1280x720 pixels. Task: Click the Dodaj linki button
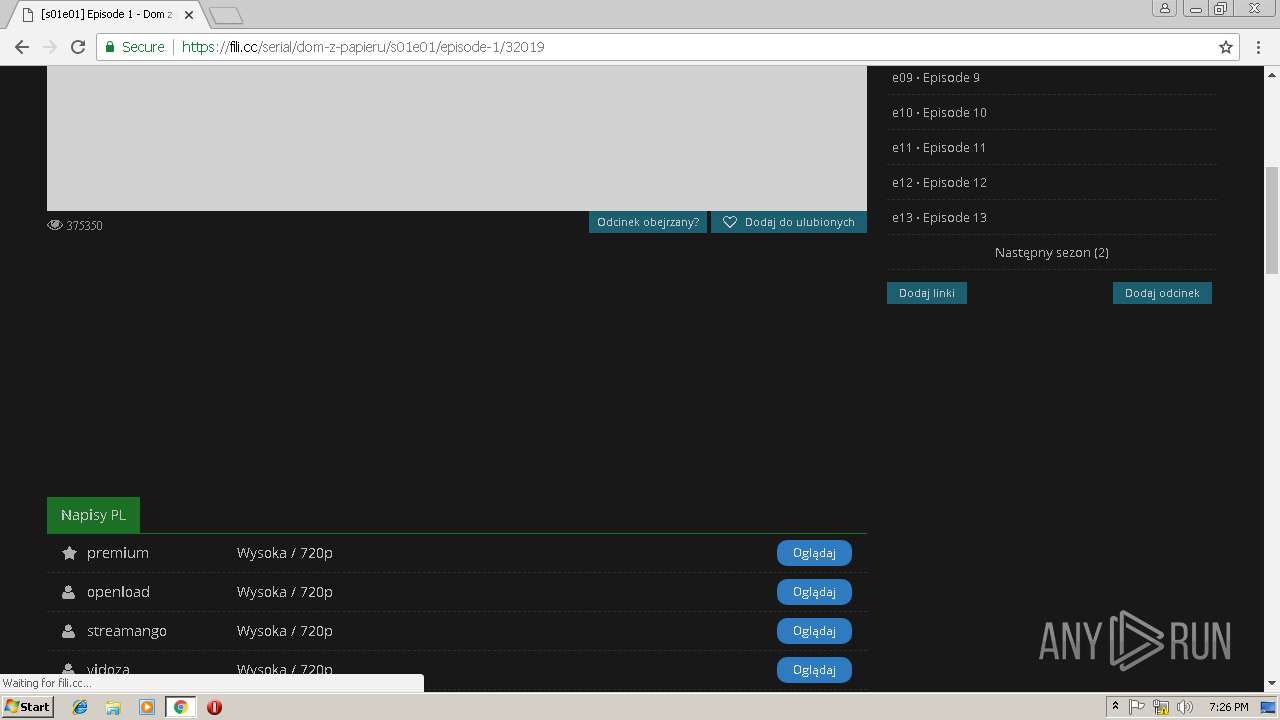pyautogui.click(x=927, y=293)
